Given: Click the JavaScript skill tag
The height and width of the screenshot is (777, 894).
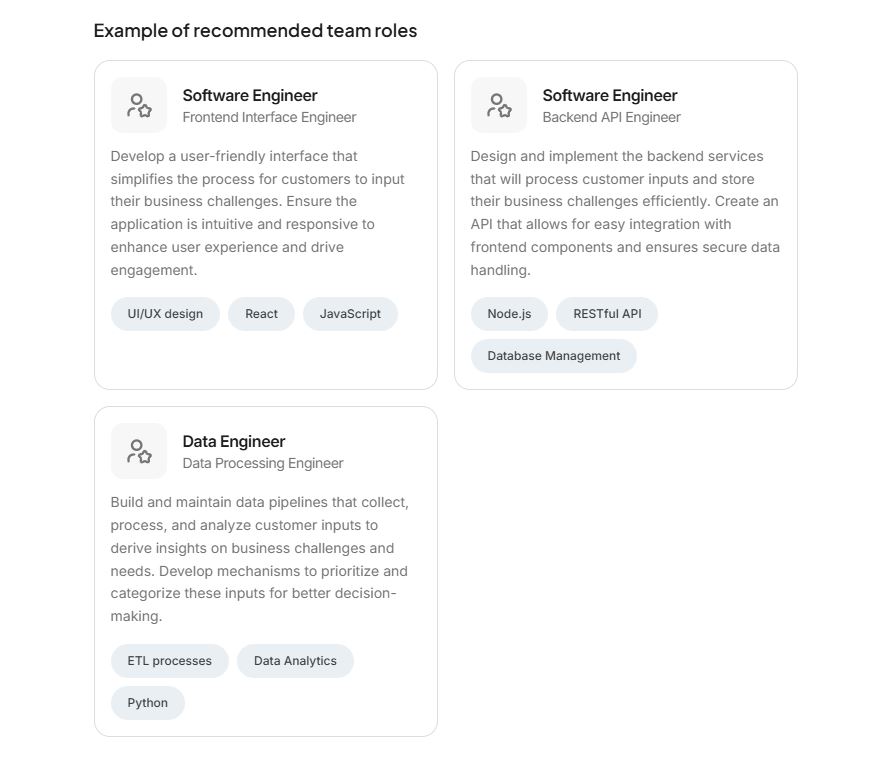Looking at the screenshot, I should tap(350, 314).
